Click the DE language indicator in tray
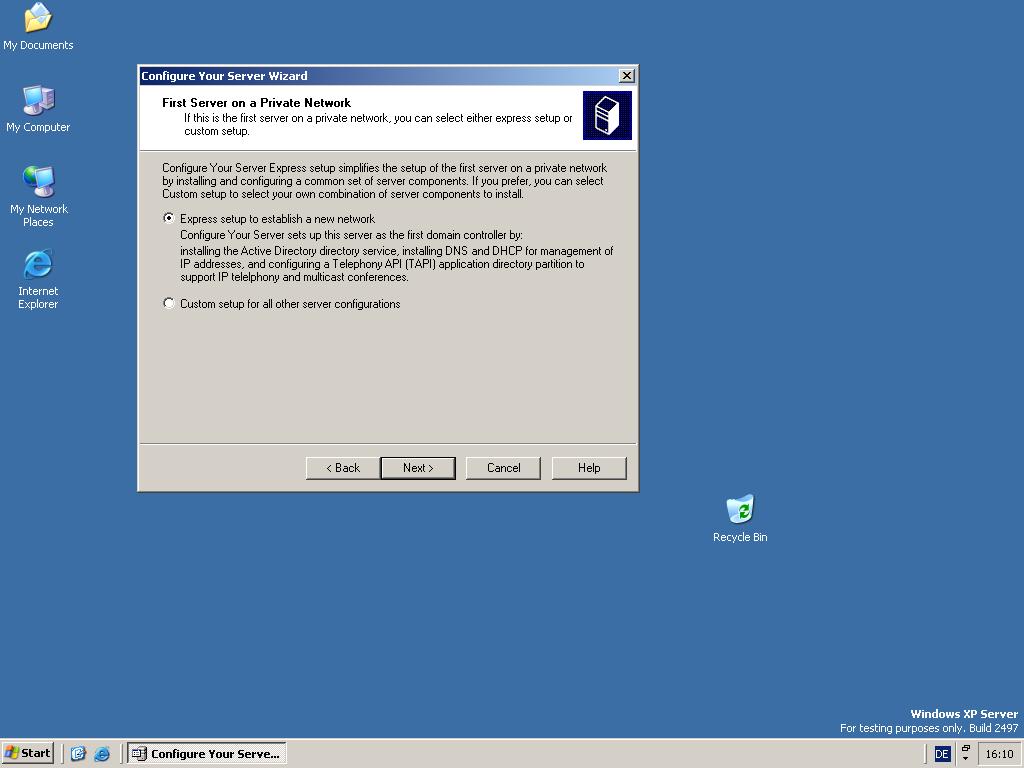 click(942, 754)
